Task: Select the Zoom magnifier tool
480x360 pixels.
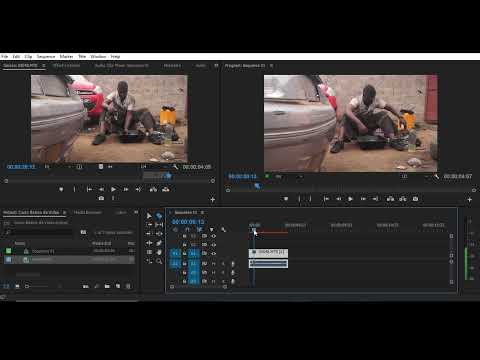Action: pyautogui.click(x=159, y=261)
